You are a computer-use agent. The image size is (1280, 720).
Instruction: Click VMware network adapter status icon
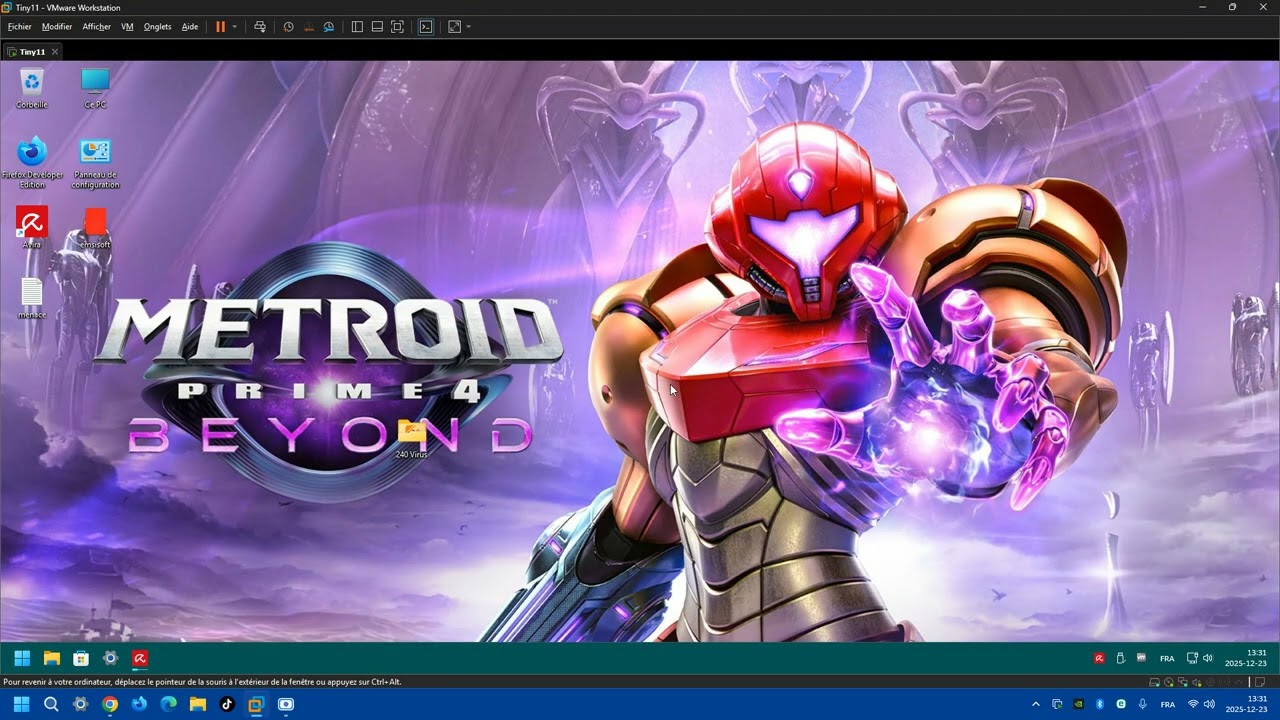[x=1183, y=682]
